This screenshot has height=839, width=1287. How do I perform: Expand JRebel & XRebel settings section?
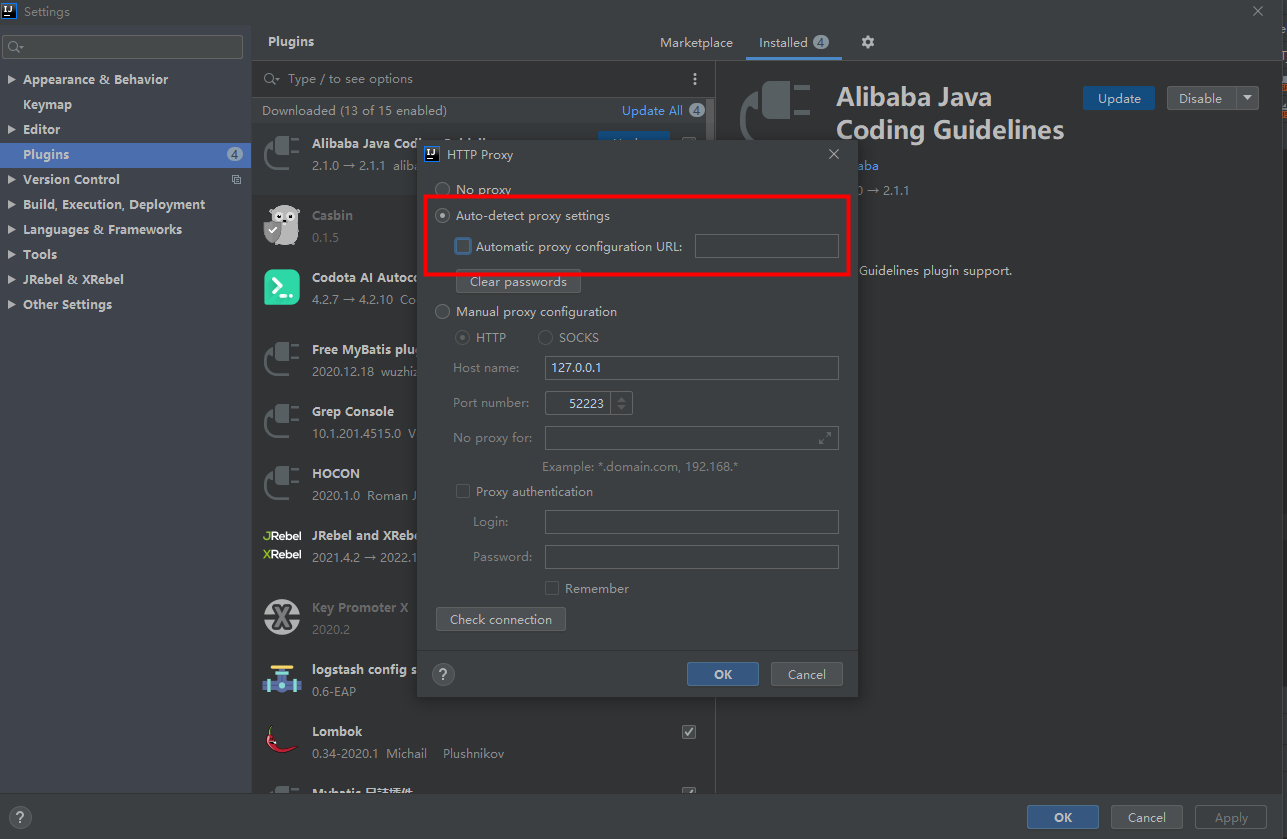(11, 279)
